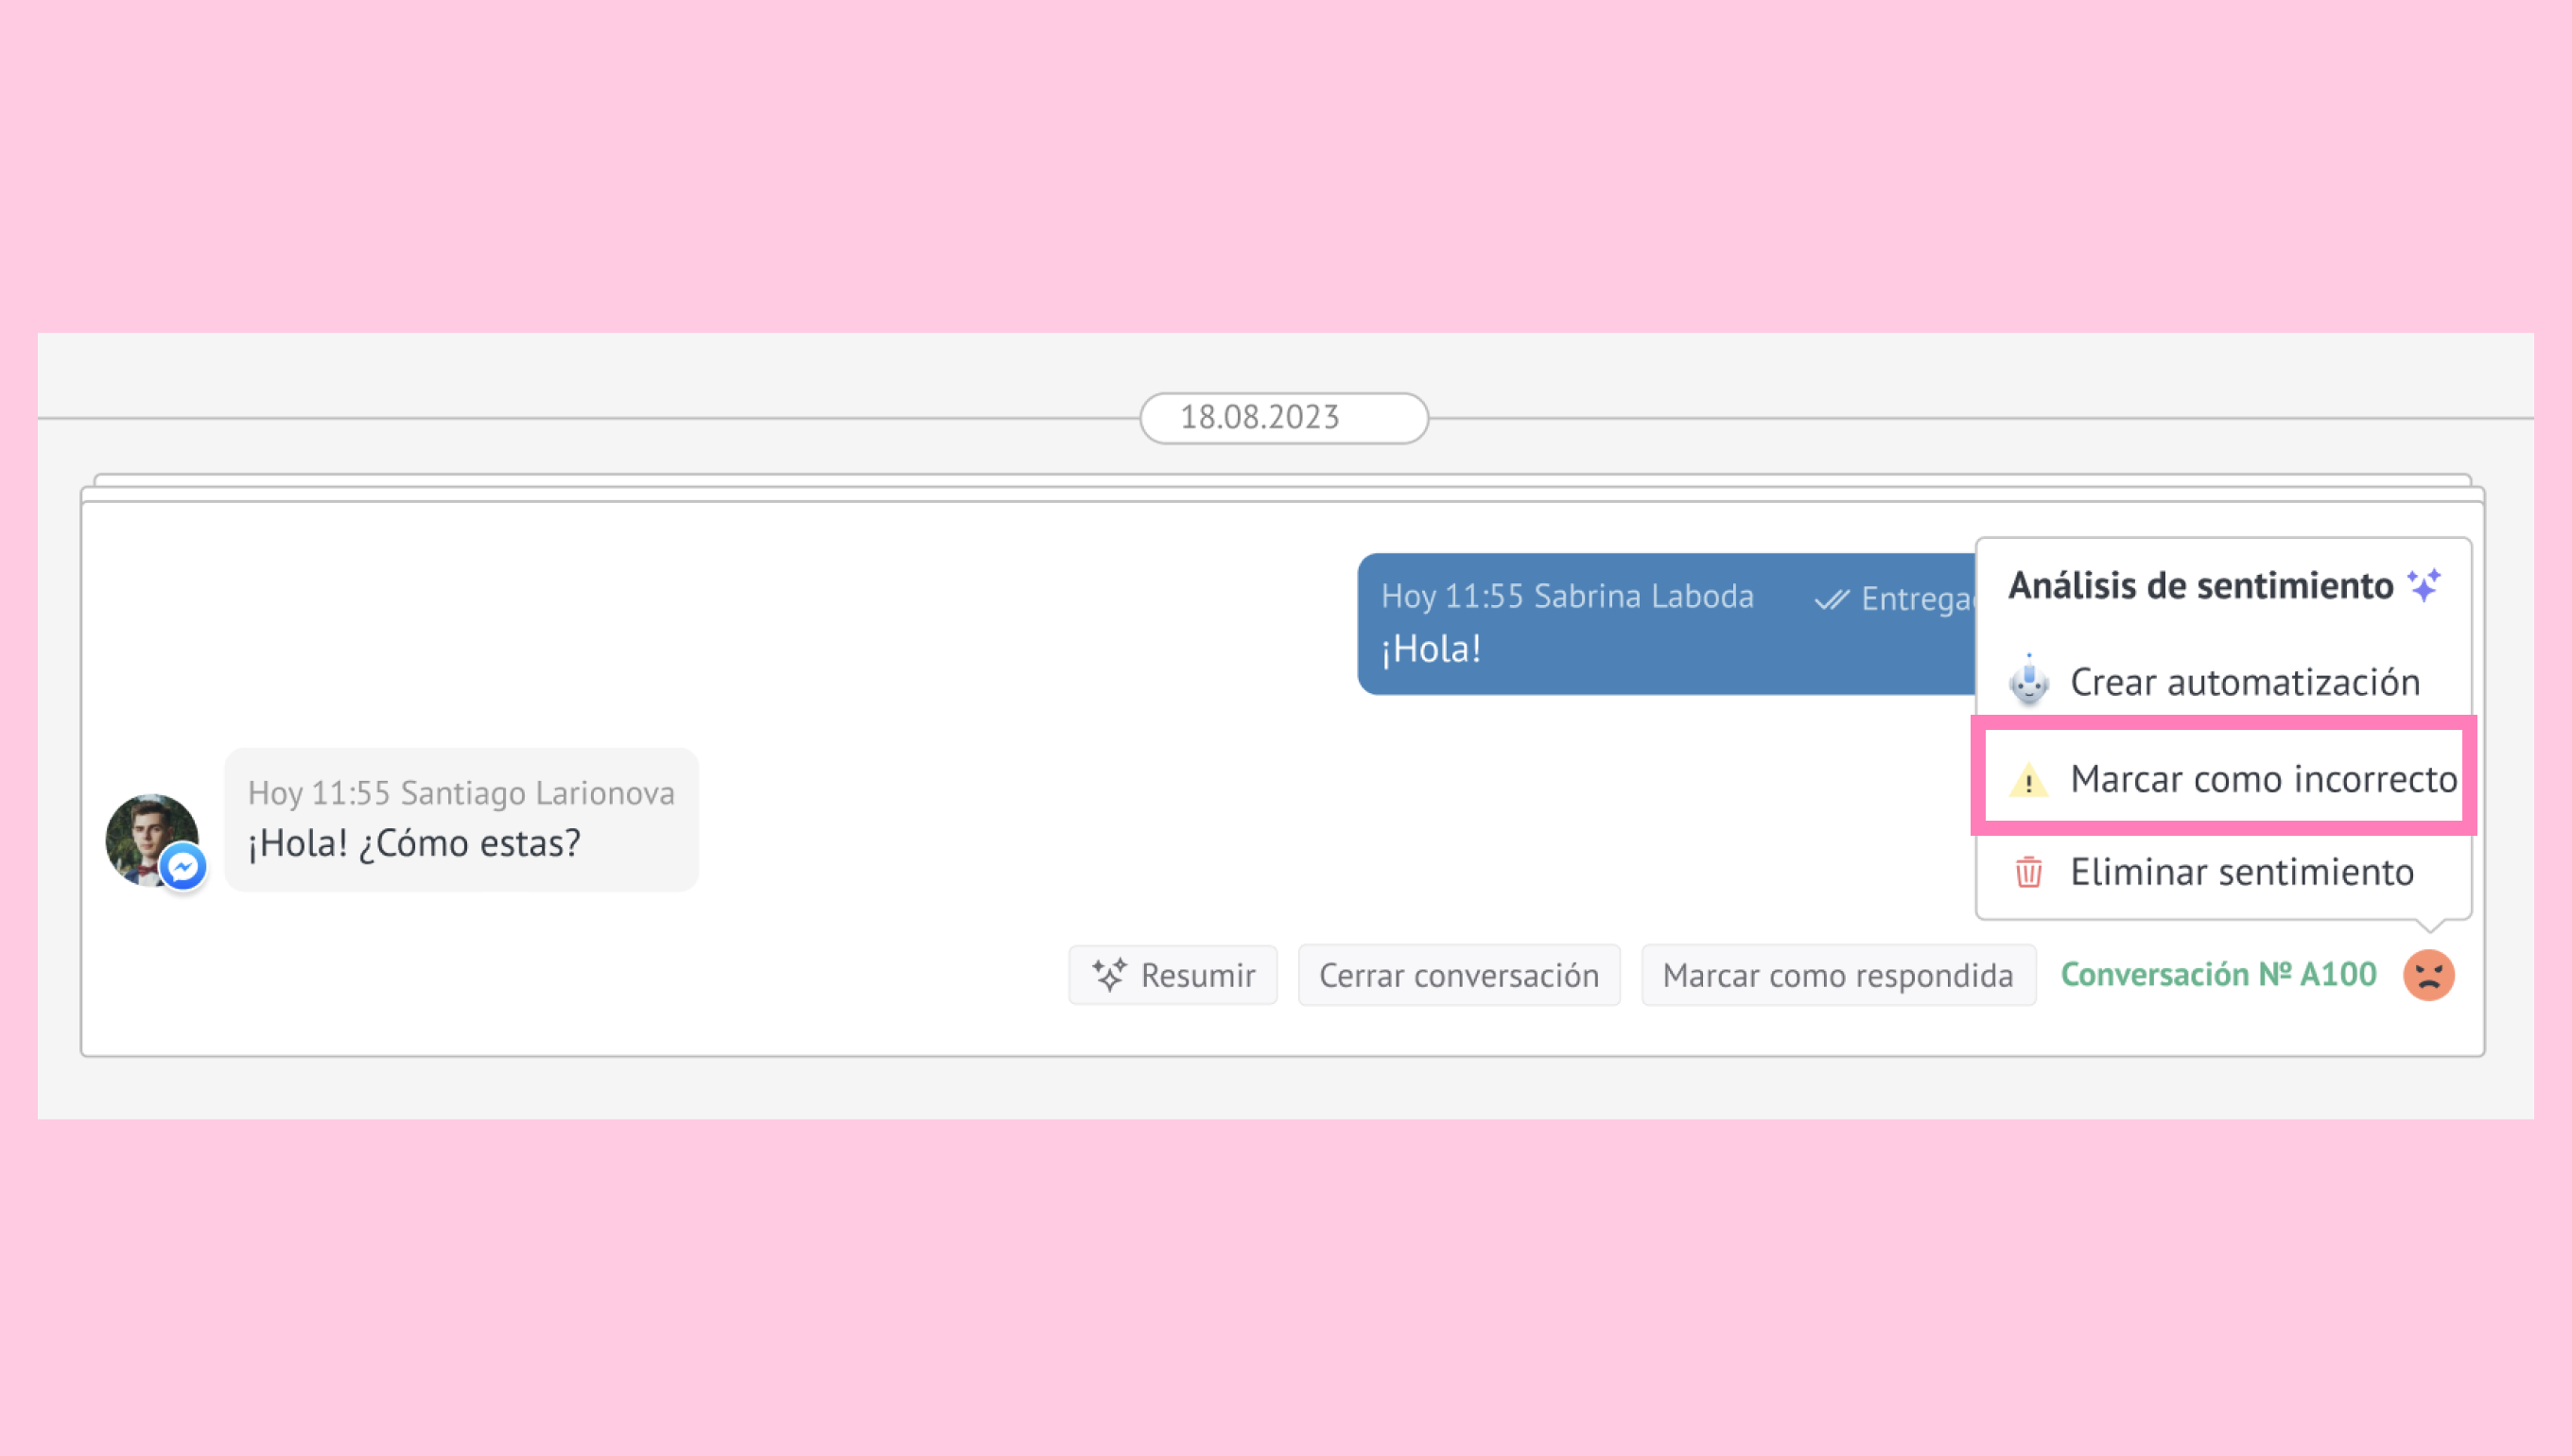Click Santiago Larionova's profile picture

(151, 839)
